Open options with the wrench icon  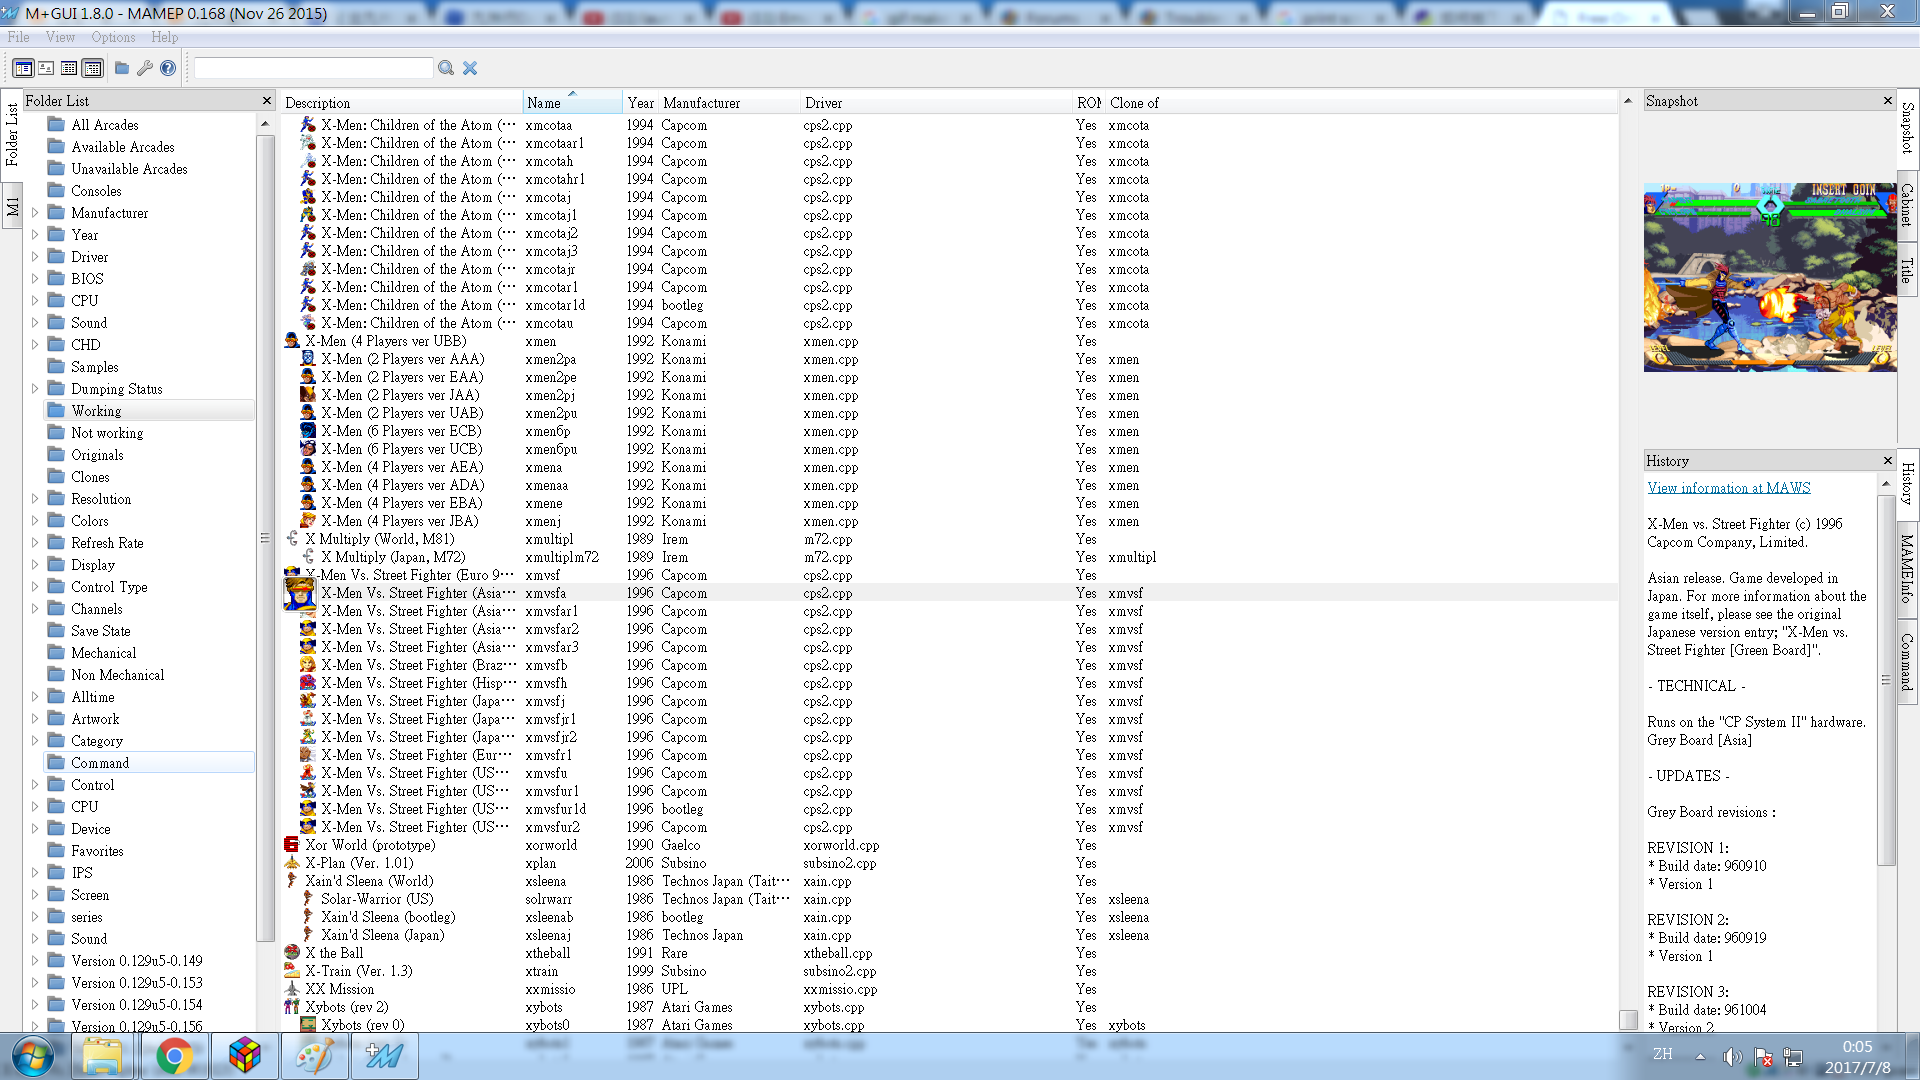click(145, 68)
